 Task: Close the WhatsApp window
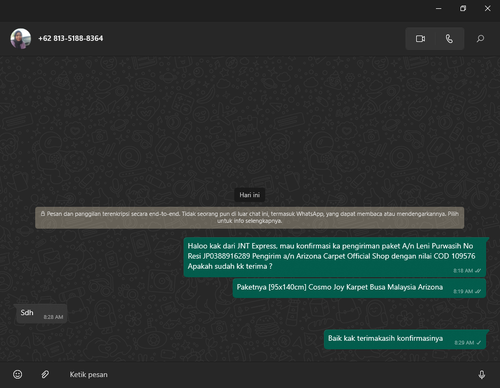[487, 8]
